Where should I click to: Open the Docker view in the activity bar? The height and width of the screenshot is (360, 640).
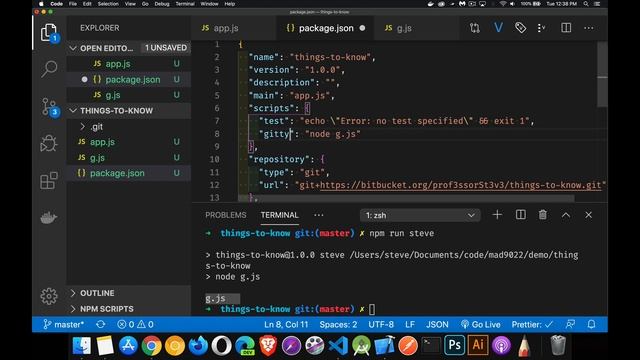pyautogui.click(x=49, y=217)
